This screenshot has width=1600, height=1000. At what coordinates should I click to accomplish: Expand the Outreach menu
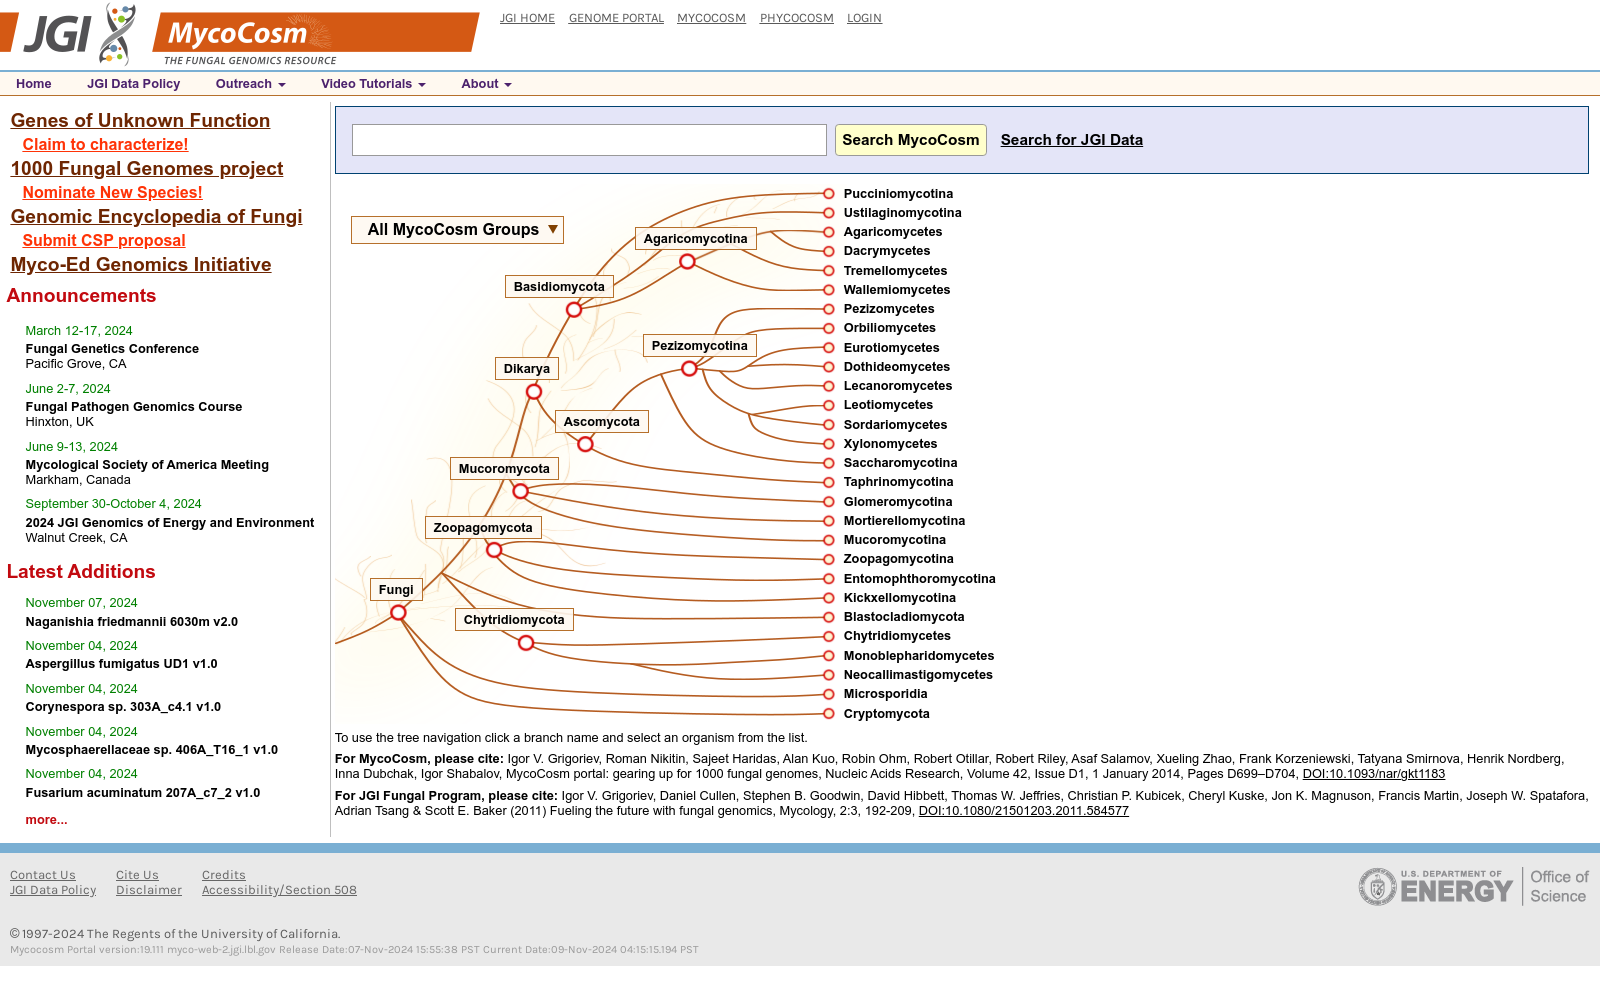(x=250, y=84)
